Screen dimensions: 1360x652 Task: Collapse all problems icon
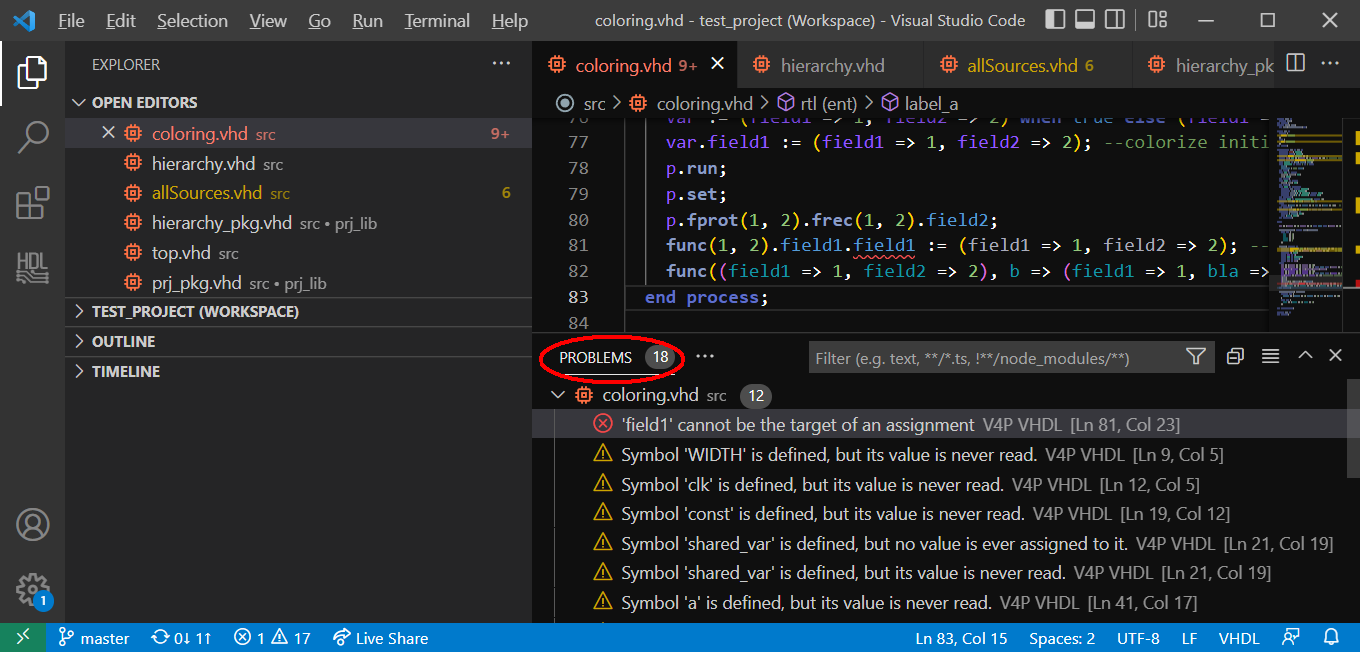[x=1235, y=356]
